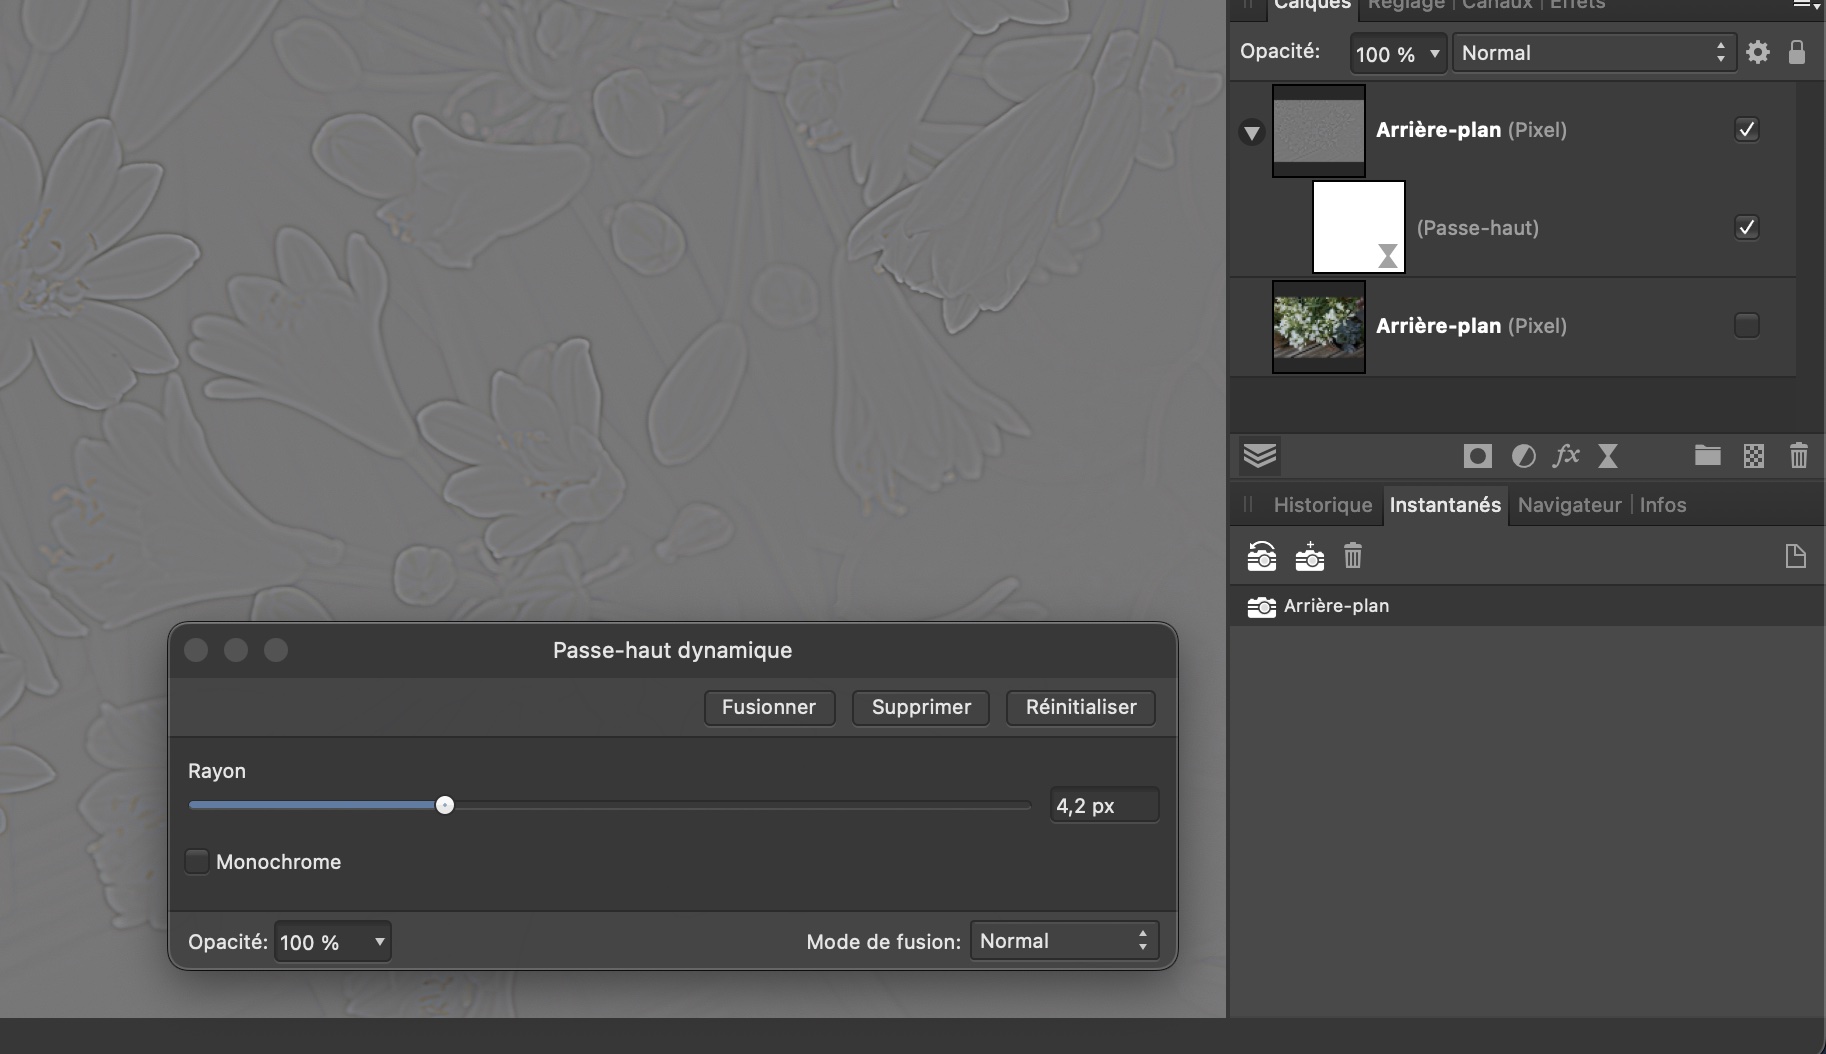
Task: Group layers with the folder icon
Action: click(1708, 456)
